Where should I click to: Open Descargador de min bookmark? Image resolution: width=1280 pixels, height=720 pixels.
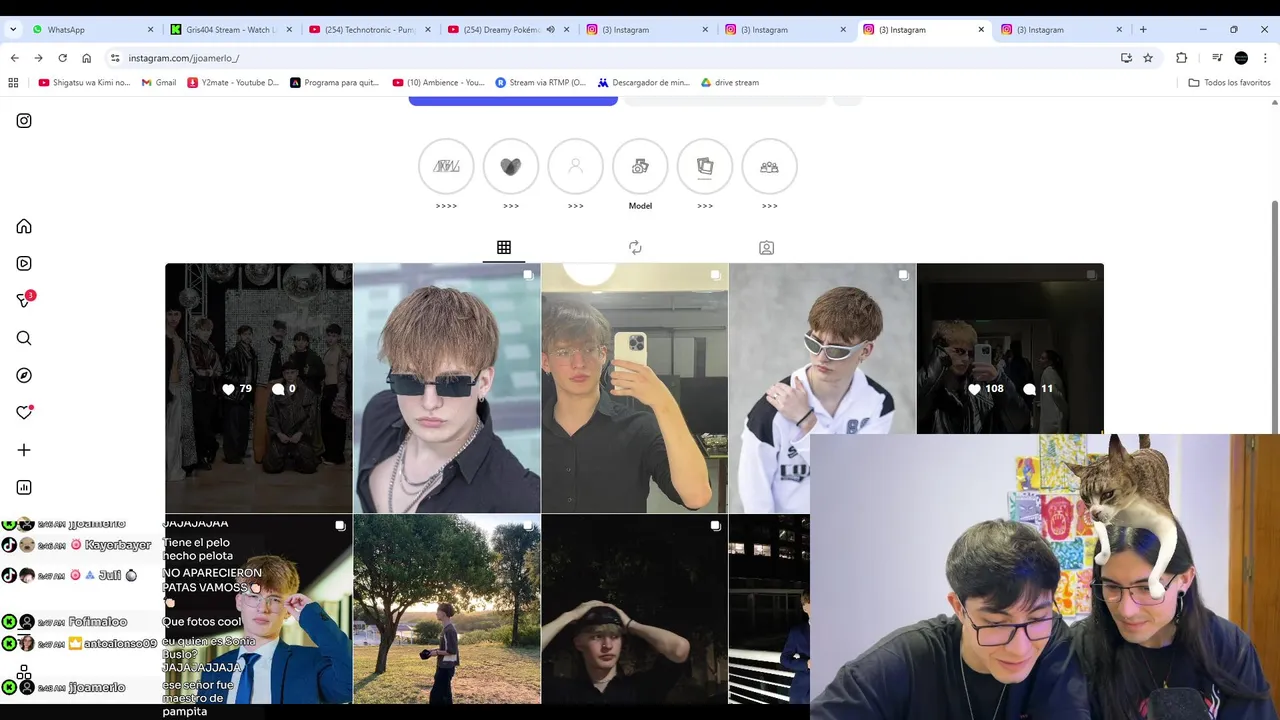pos(644,83)
